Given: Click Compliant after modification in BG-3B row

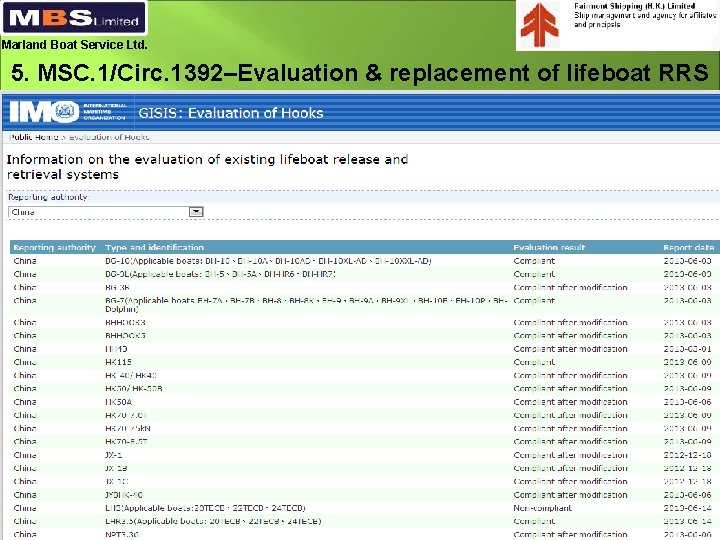Looking at the screenshot, I should 570,287.
